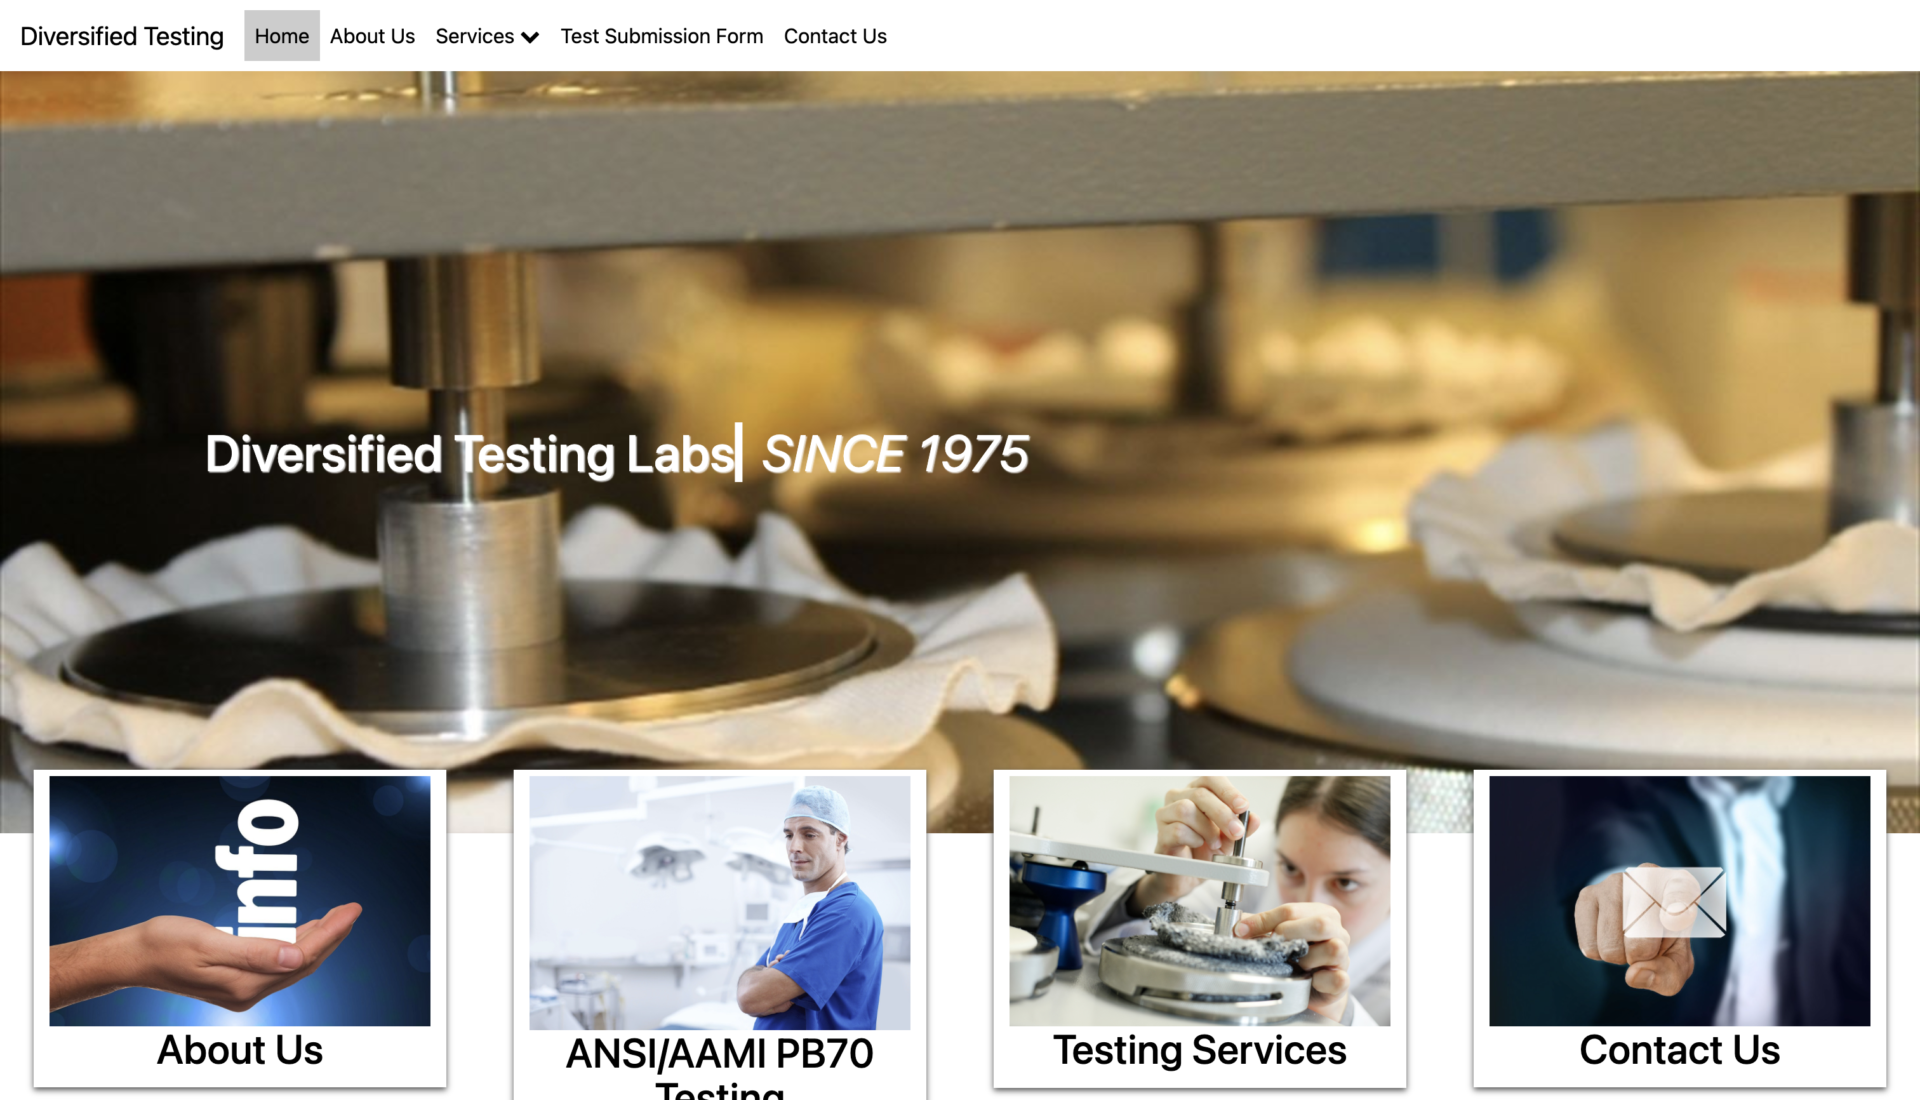Click the Services chevron arrow icon
The image size is (1920, 1100).
tap(530, 38)
